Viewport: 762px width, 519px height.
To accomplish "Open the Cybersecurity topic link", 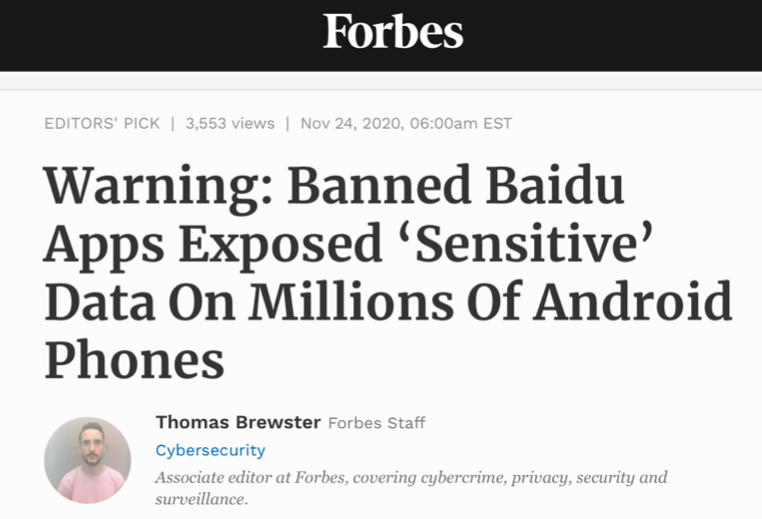I will pos(210,450).
